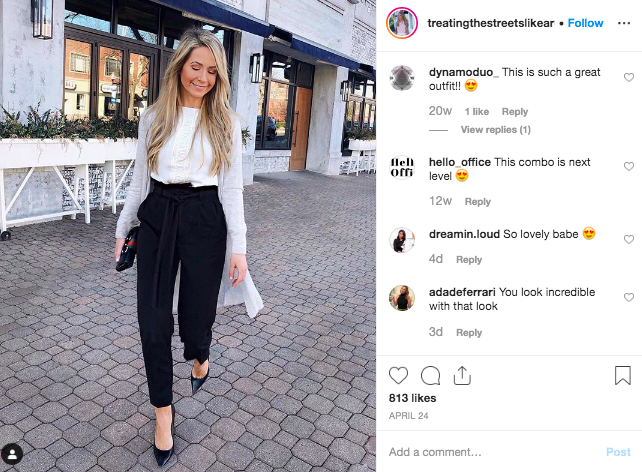This screenshot has height=472, width=642.
Task: Open treatingthestreetslikear profile picture
Action: [402, 23]
